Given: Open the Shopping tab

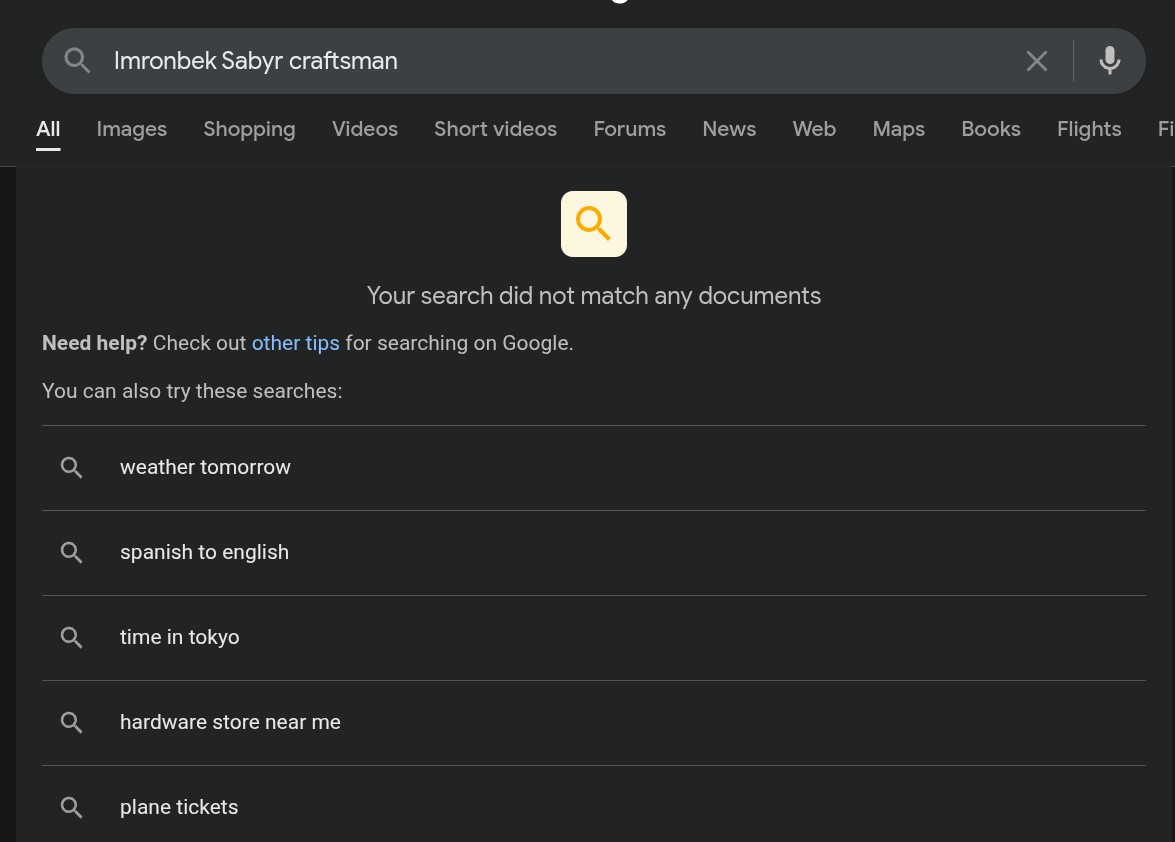Looking at the screenshot, I should 250,129.
